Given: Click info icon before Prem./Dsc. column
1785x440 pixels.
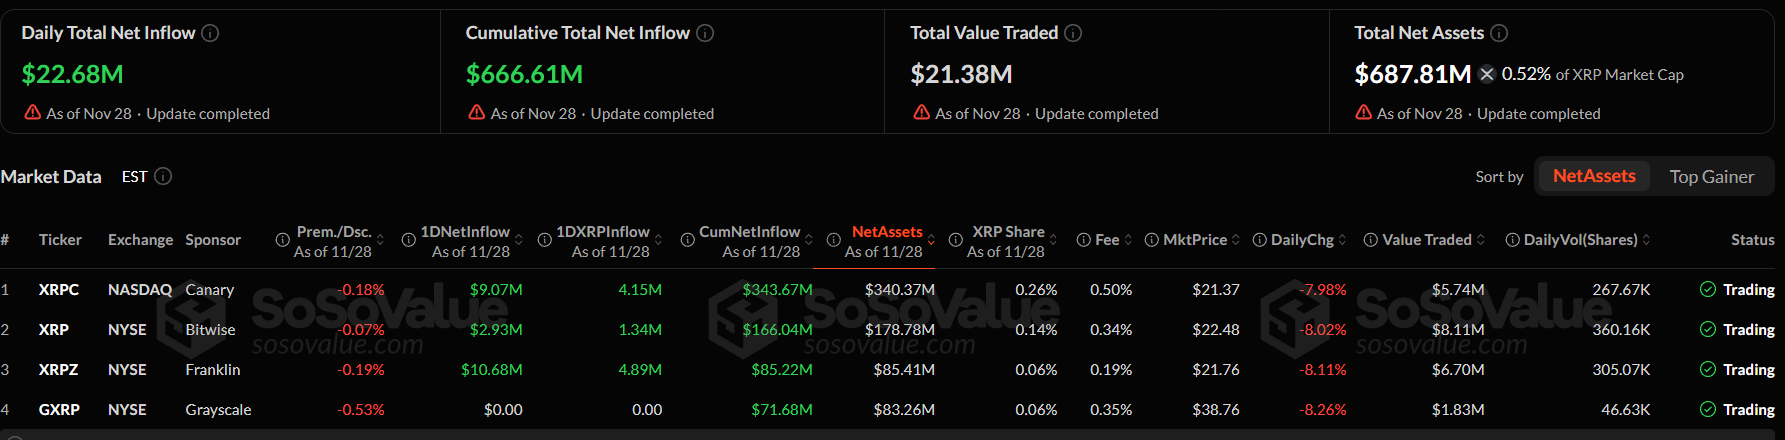Looking at the screenshot, I should [283, 240].
